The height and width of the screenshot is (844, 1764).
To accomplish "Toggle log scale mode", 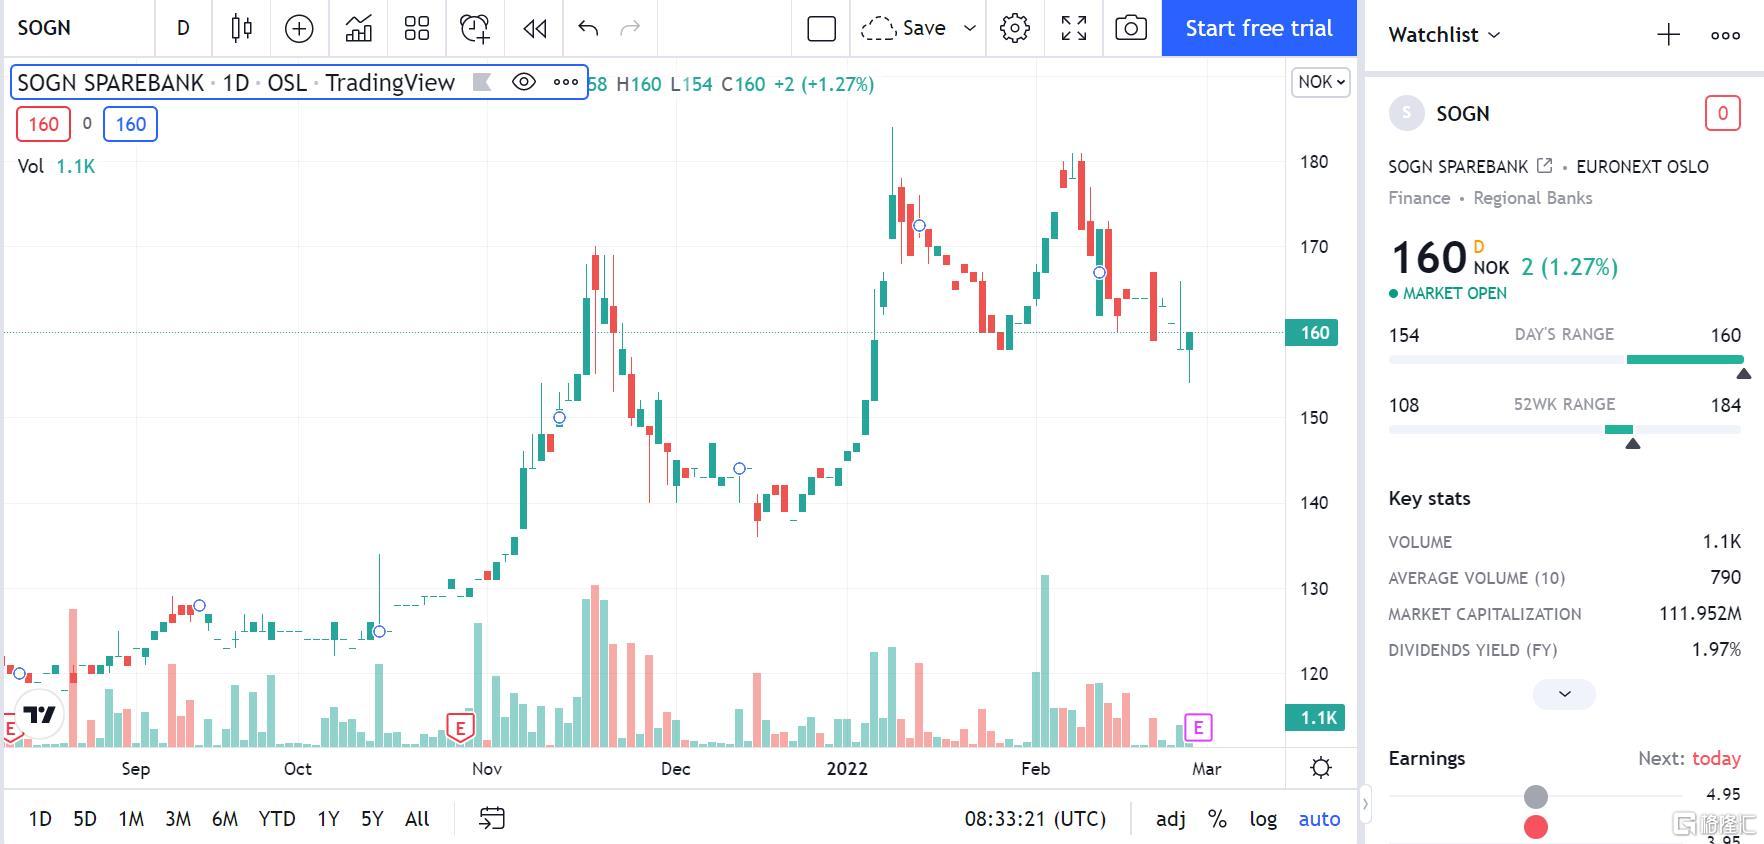I will 1263,819.
